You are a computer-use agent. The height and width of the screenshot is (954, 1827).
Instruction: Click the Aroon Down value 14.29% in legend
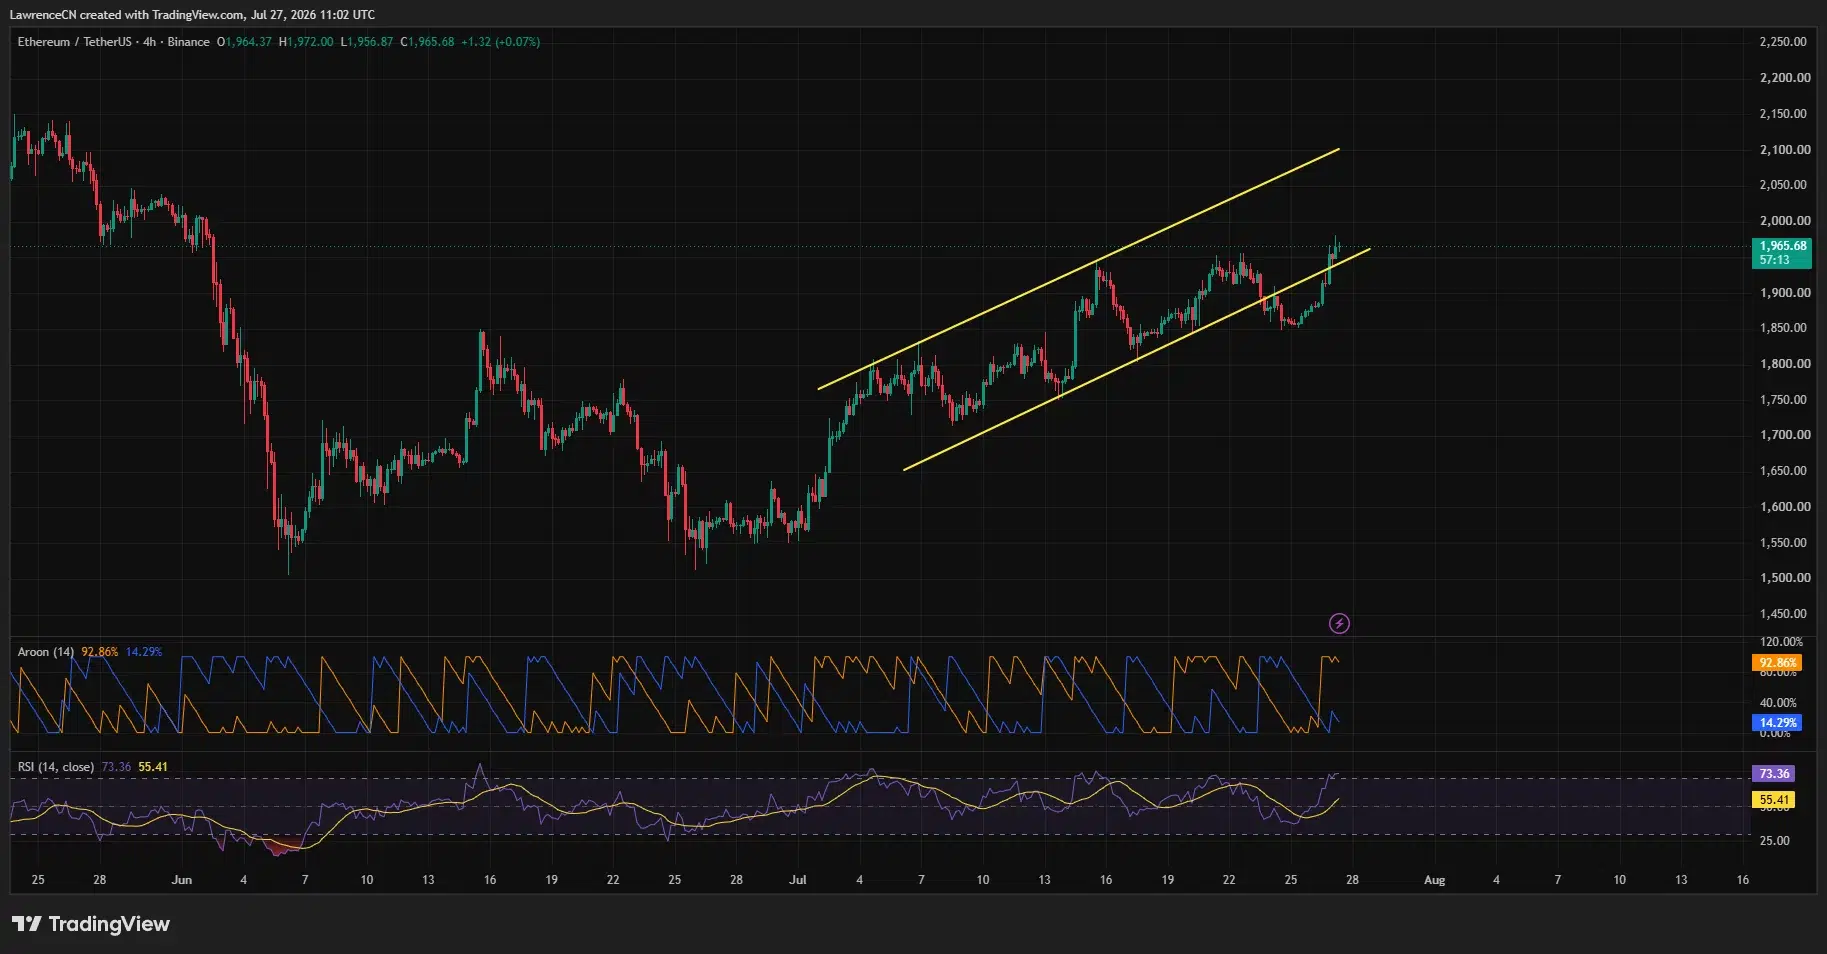click(144, 652)
